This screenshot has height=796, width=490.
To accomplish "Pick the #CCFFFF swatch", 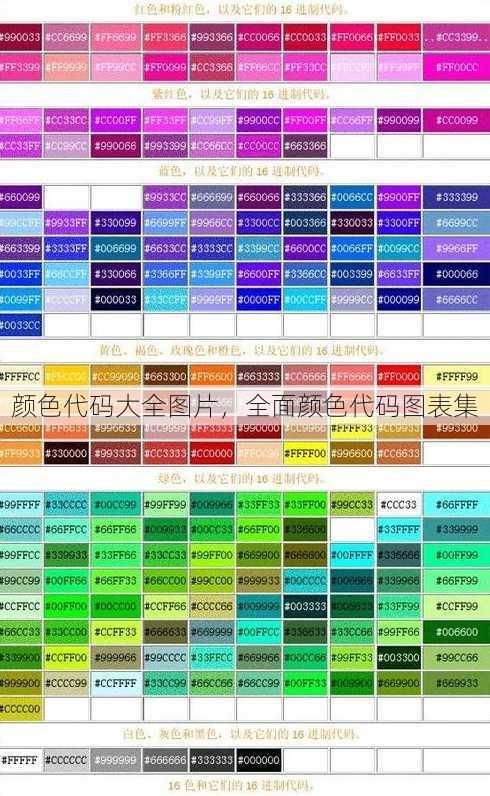I will [116, 683].
